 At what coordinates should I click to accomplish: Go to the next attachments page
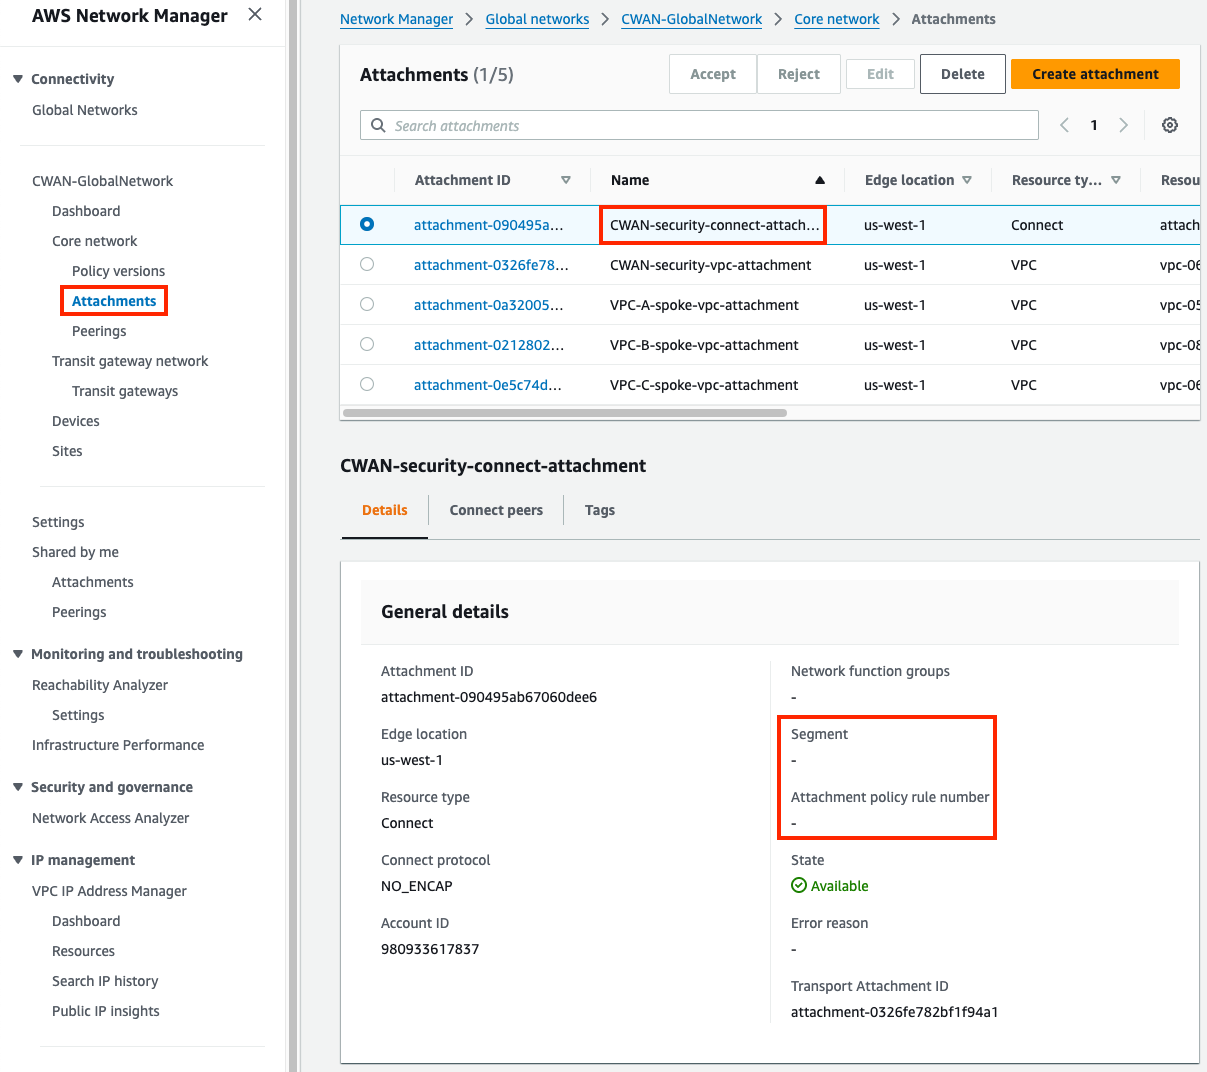click(1123, 125)
